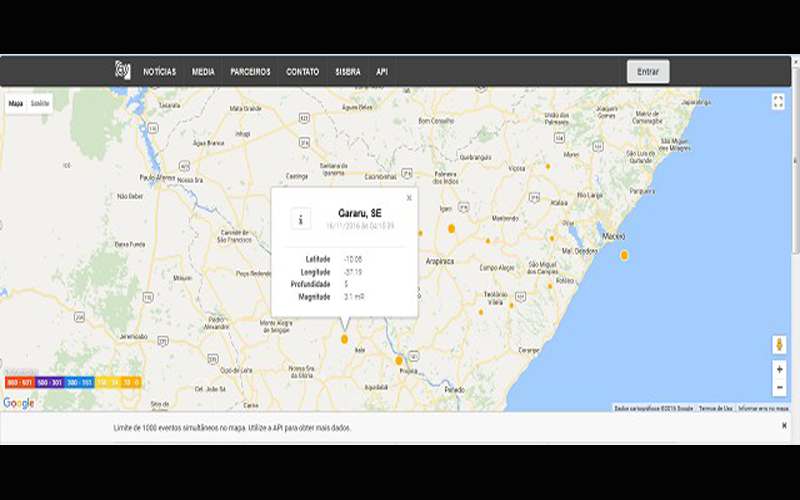Open the Termos de Uso link
800x500 pixels.
coord(715,408)
